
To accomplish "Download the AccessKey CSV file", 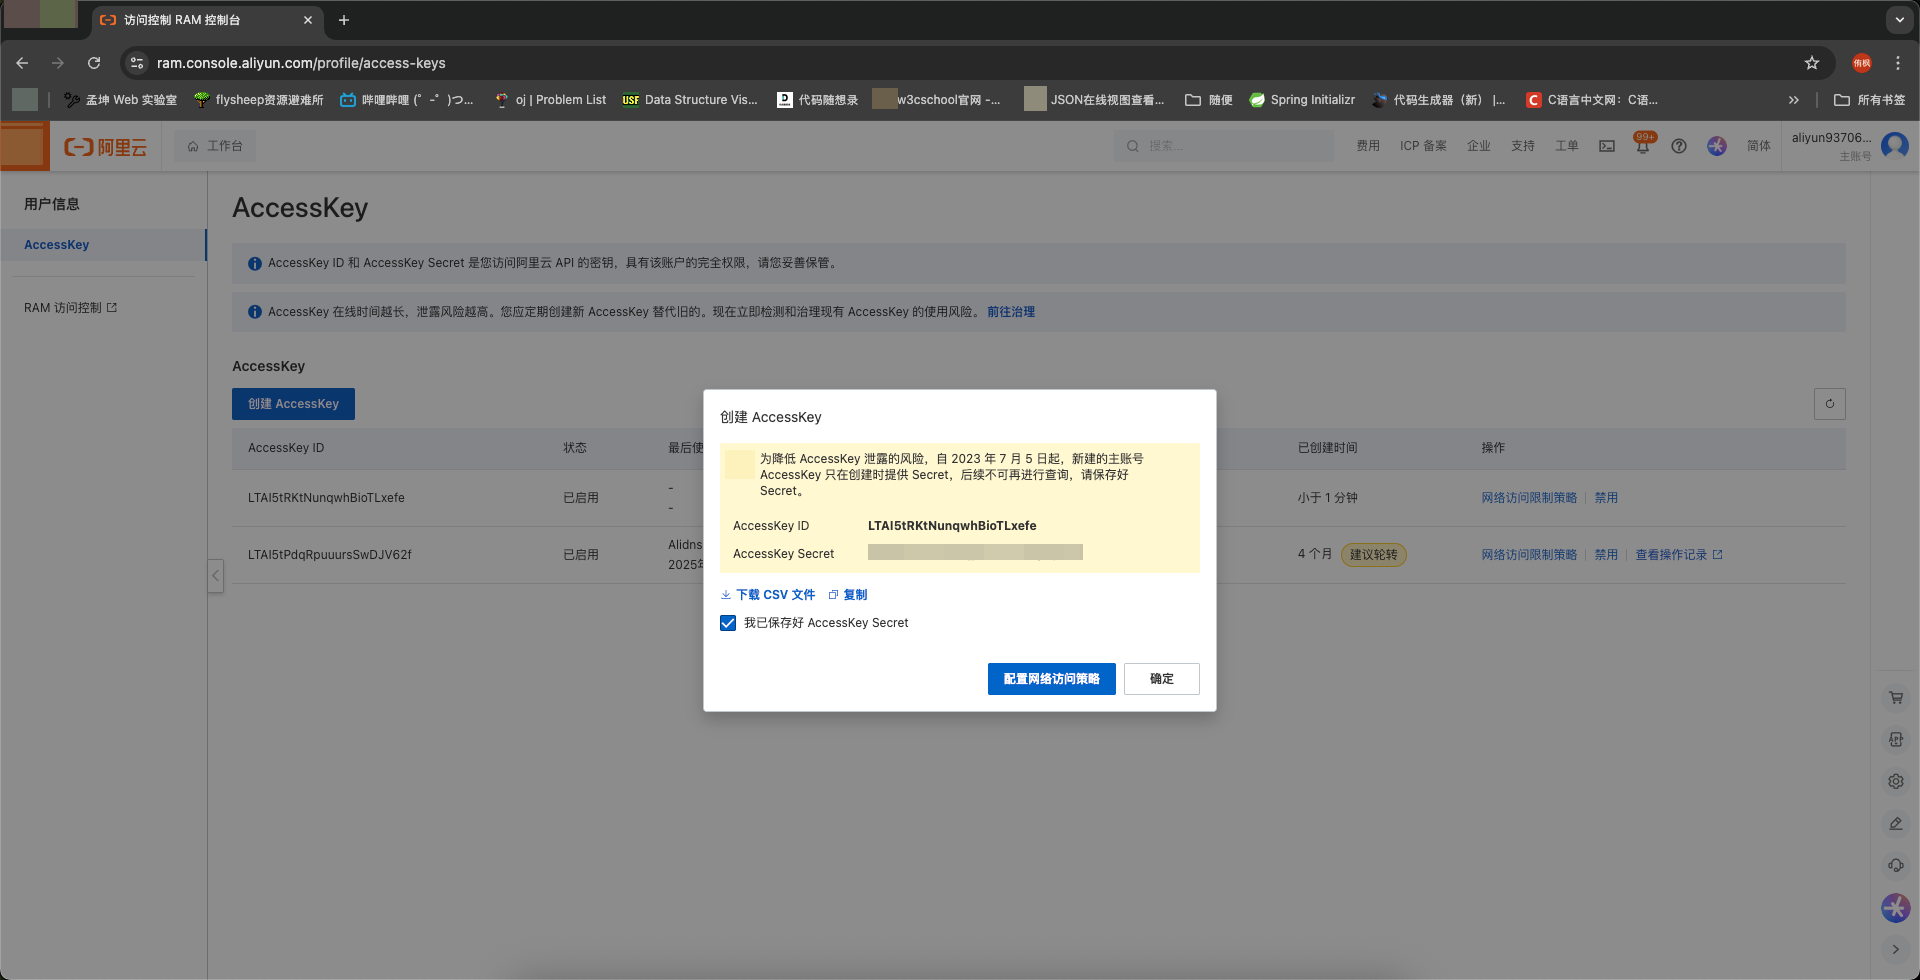I will pyautogui.click(x=768, y=595).
